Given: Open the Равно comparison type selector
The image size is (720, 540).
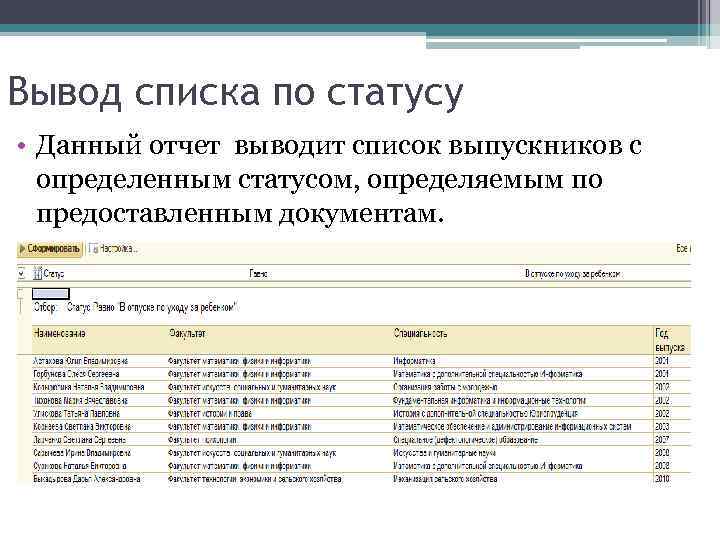Looking at the screenshot, I should 258,274.
